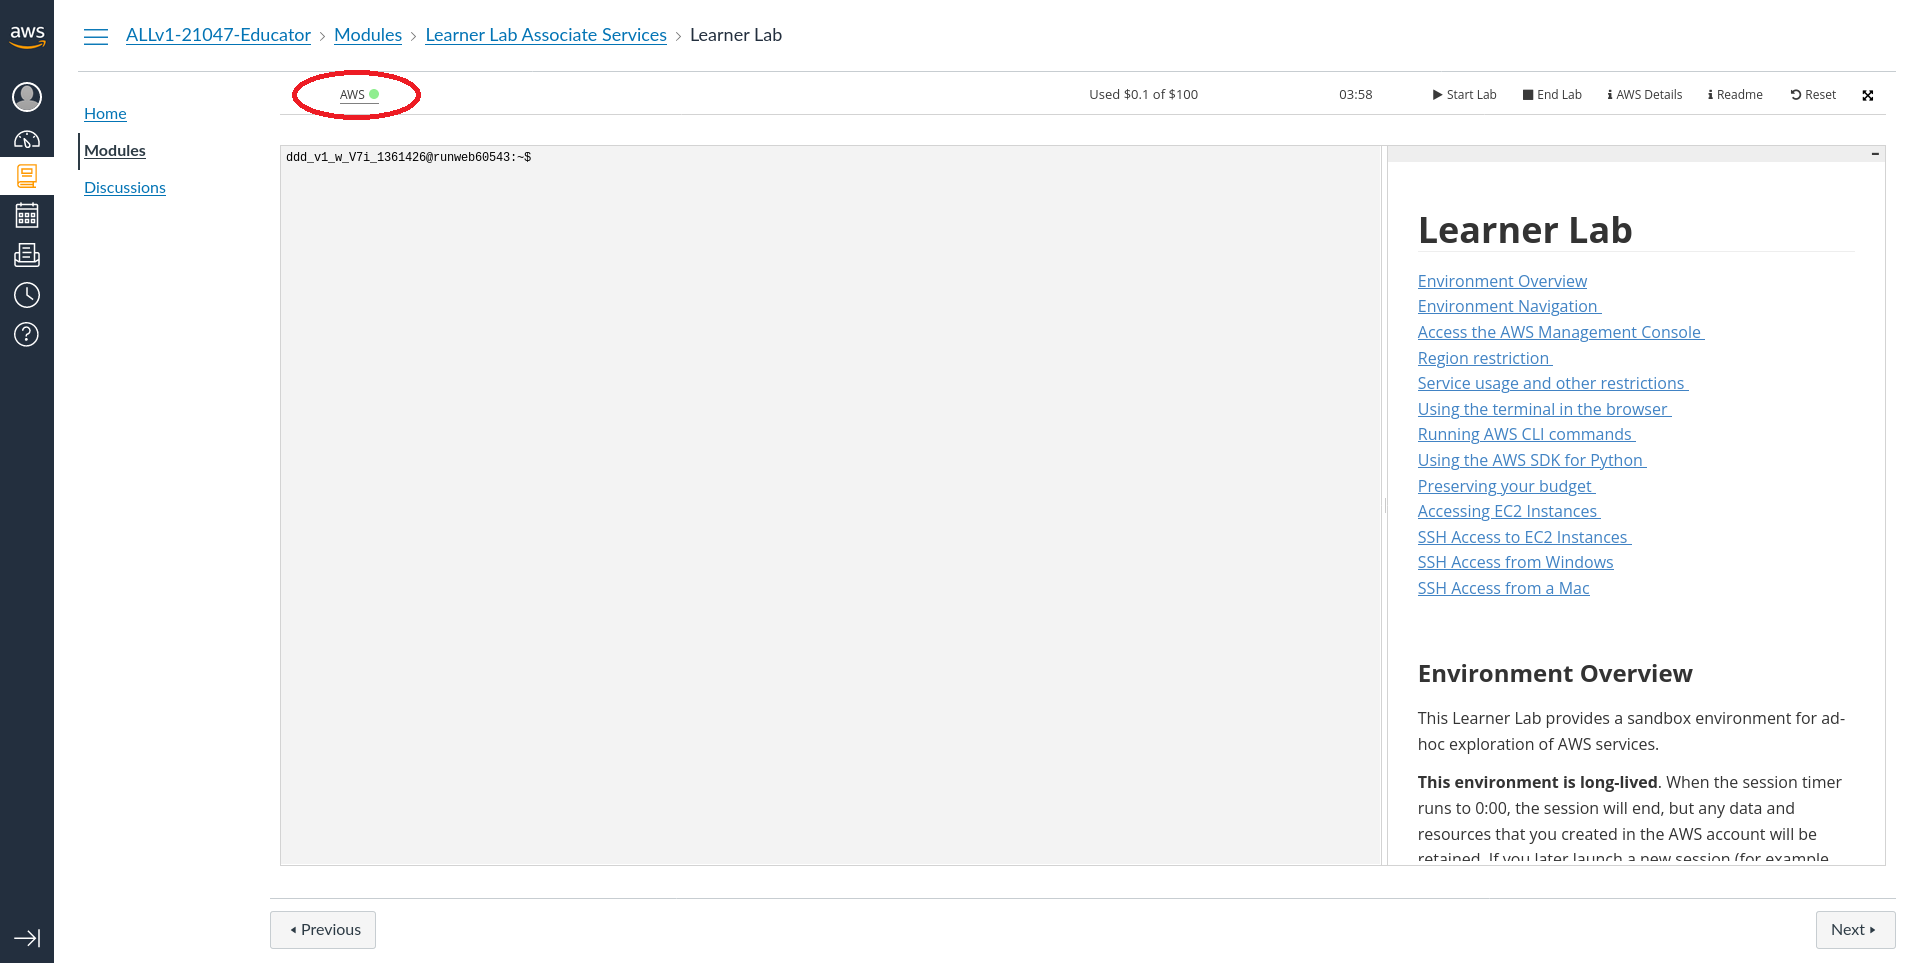Viewport: 1920px width, 963px height.
Task: Open the Help question mark icon
Action: (x=27, y=334)
